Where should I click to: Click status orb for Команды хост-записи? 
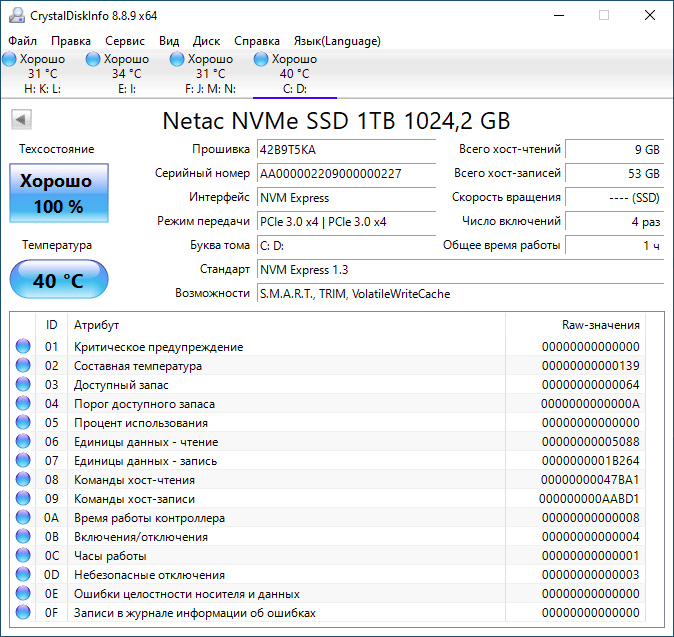point(23,499)
